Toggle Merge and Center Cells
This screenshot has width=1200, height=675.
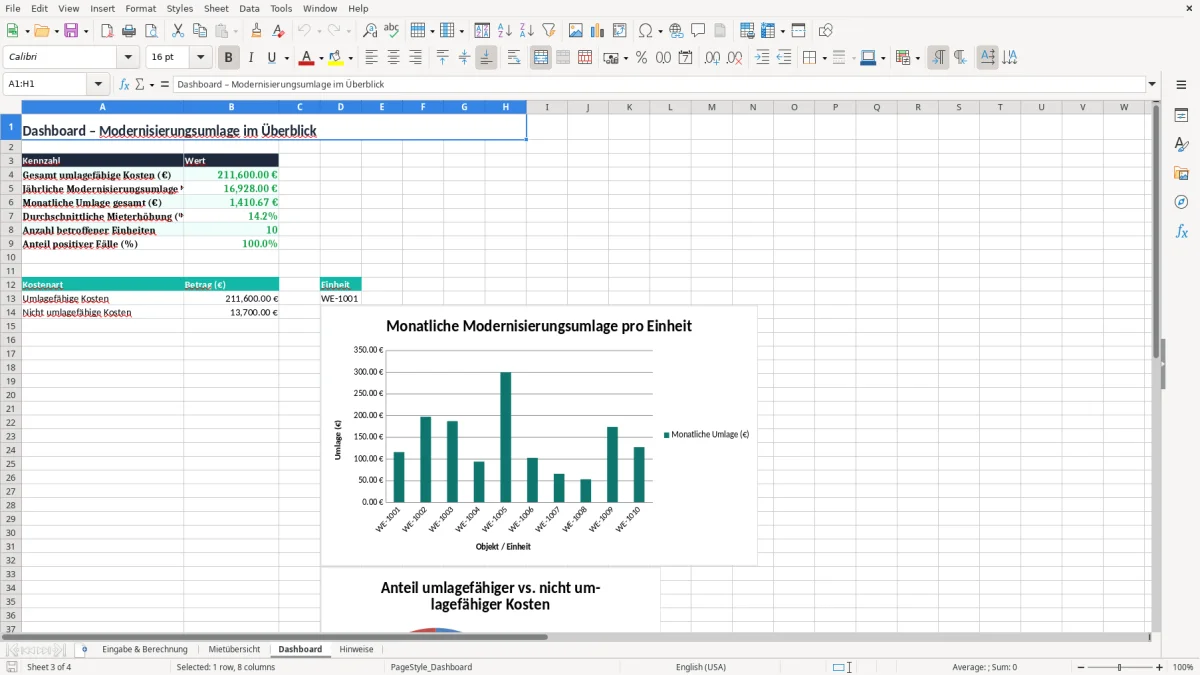[541, 58]
